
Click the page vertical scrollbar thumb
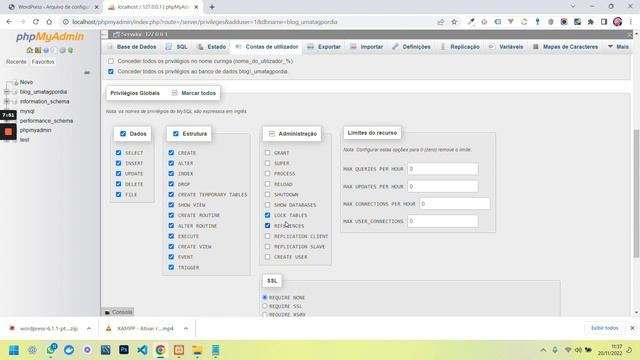[x=636, y=193]
